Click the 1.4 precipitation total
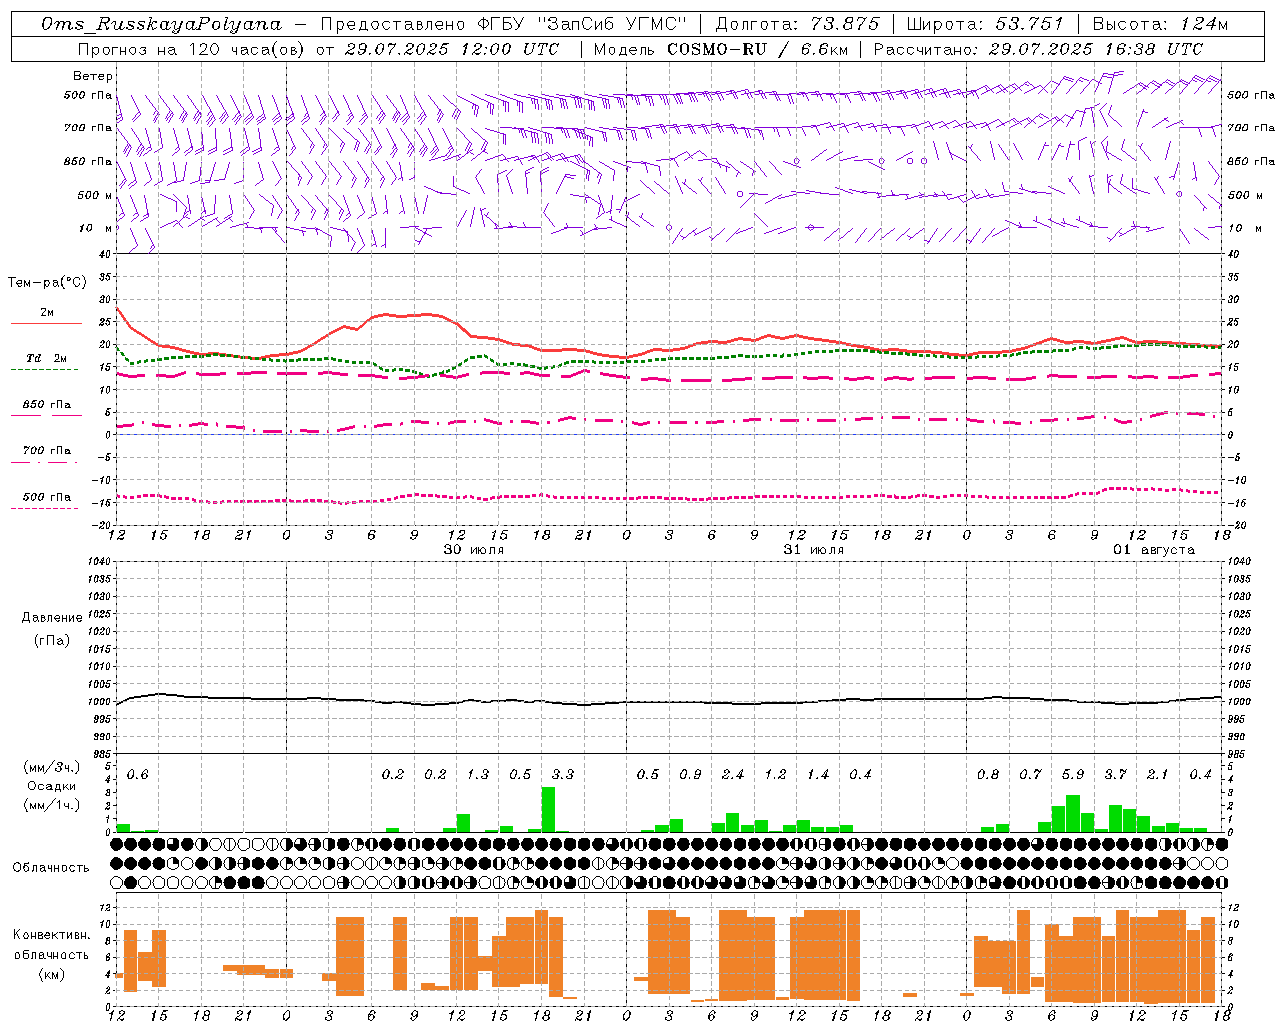The height and width of the screenshot is (1024, 1280). [818, 774]
